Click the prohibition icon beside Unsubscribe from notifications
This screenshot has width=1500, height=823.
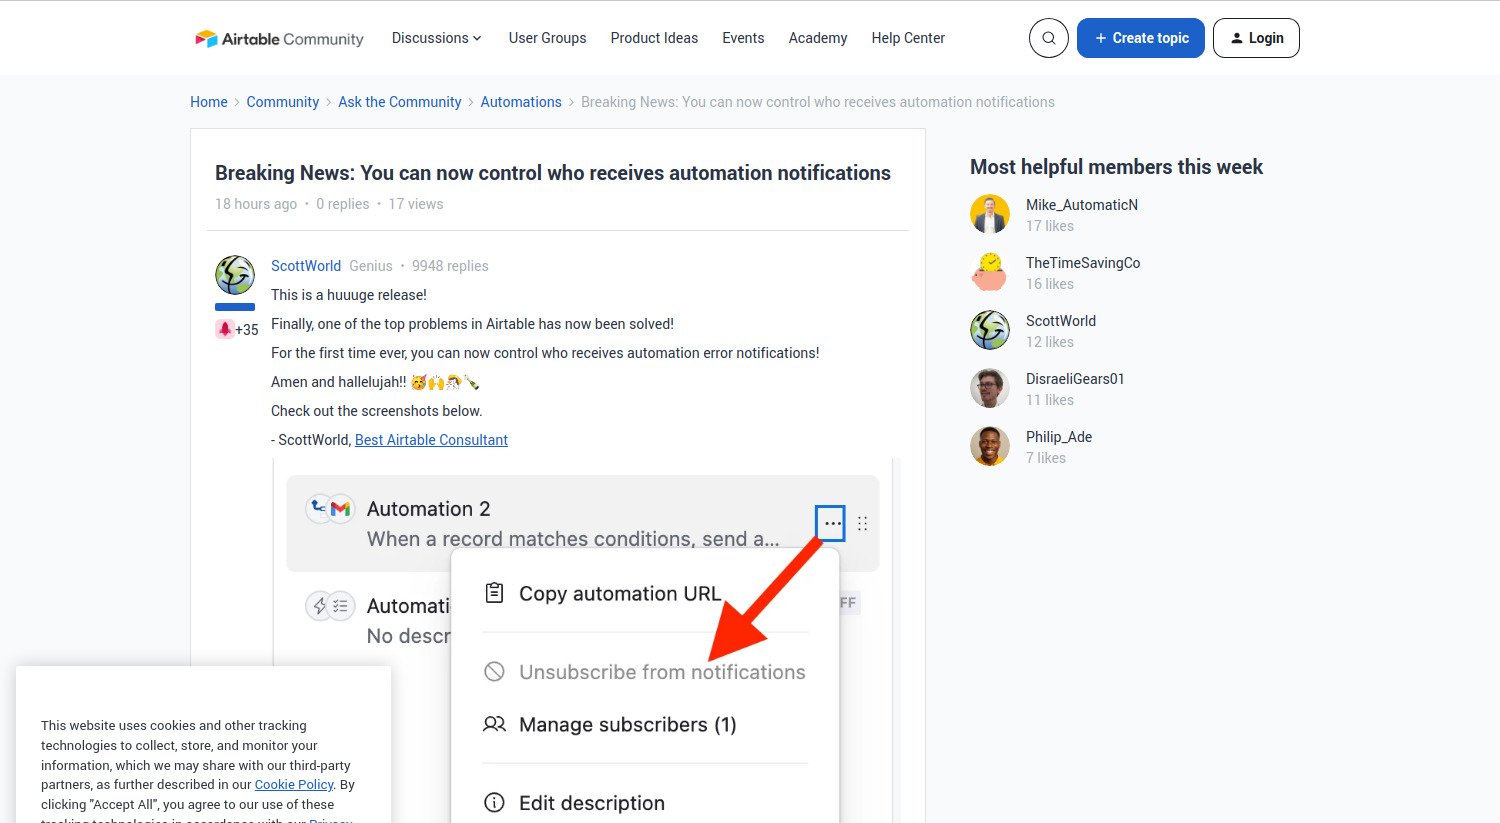click(494, 671)
